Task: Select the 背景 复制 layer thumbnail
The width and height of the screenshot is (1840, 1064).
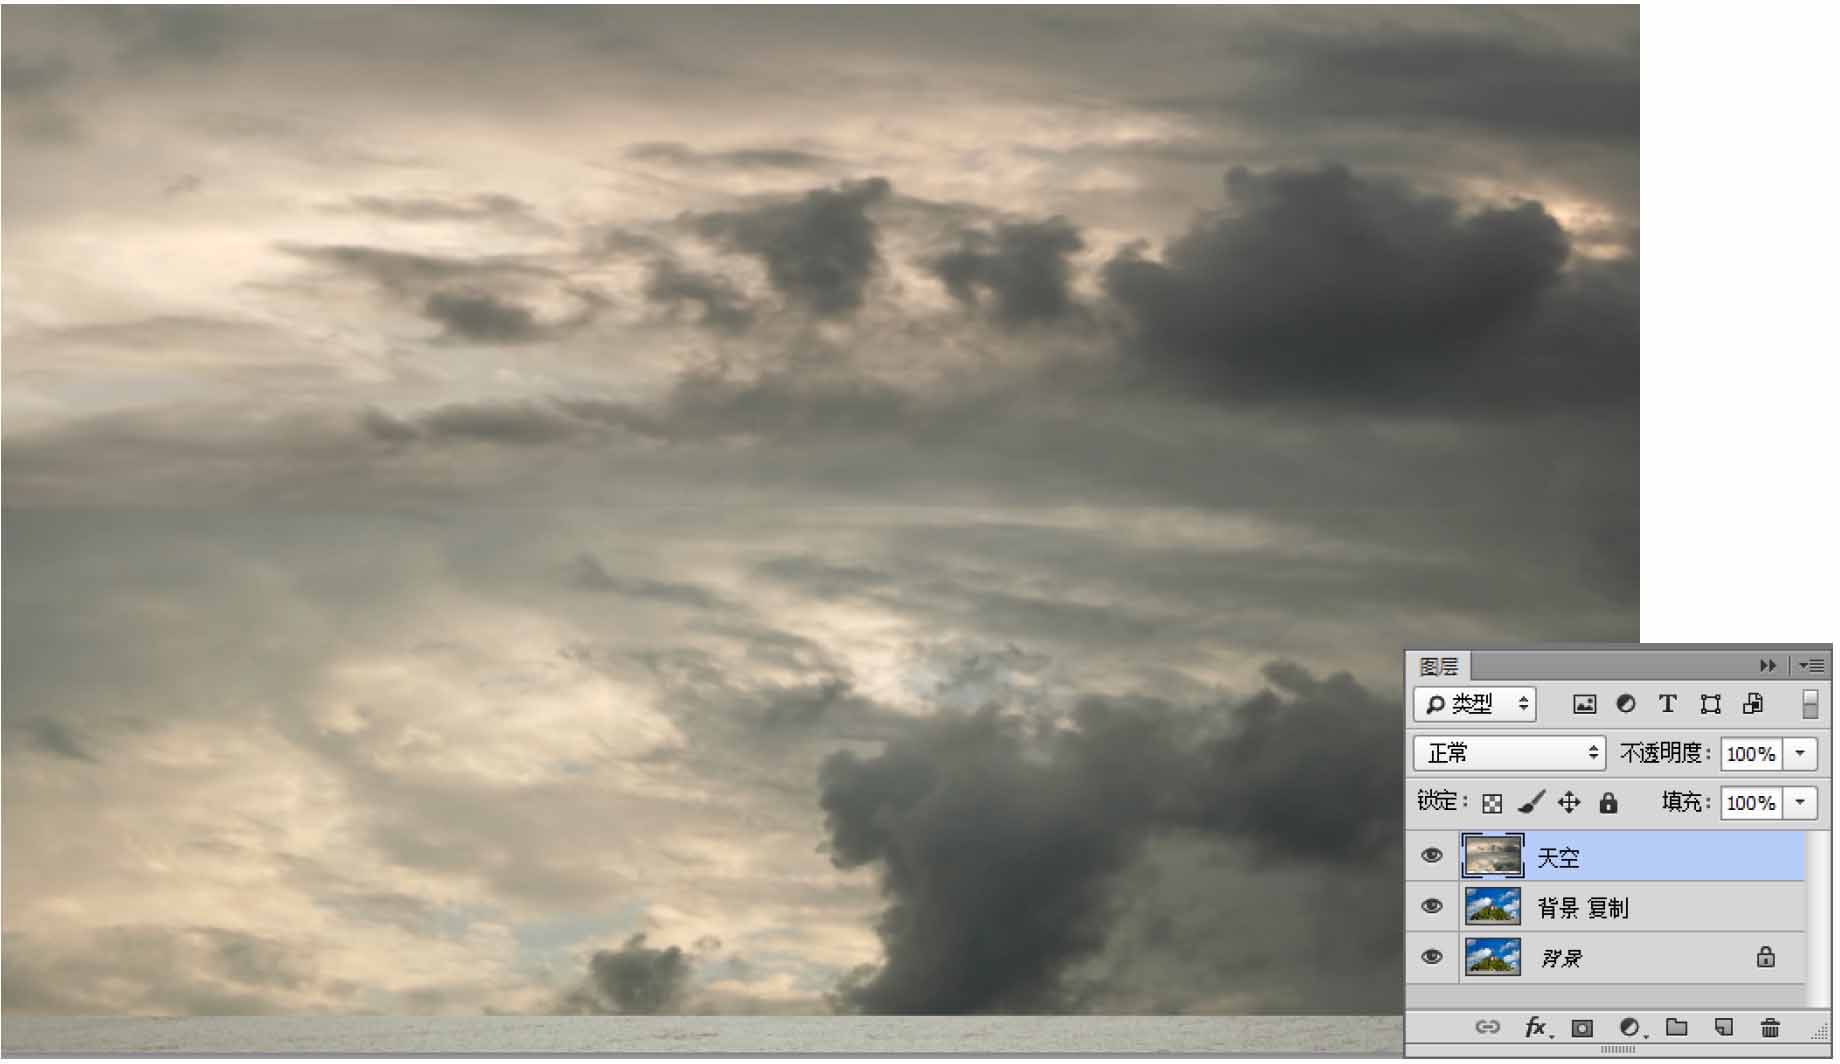Action: 1493,906
